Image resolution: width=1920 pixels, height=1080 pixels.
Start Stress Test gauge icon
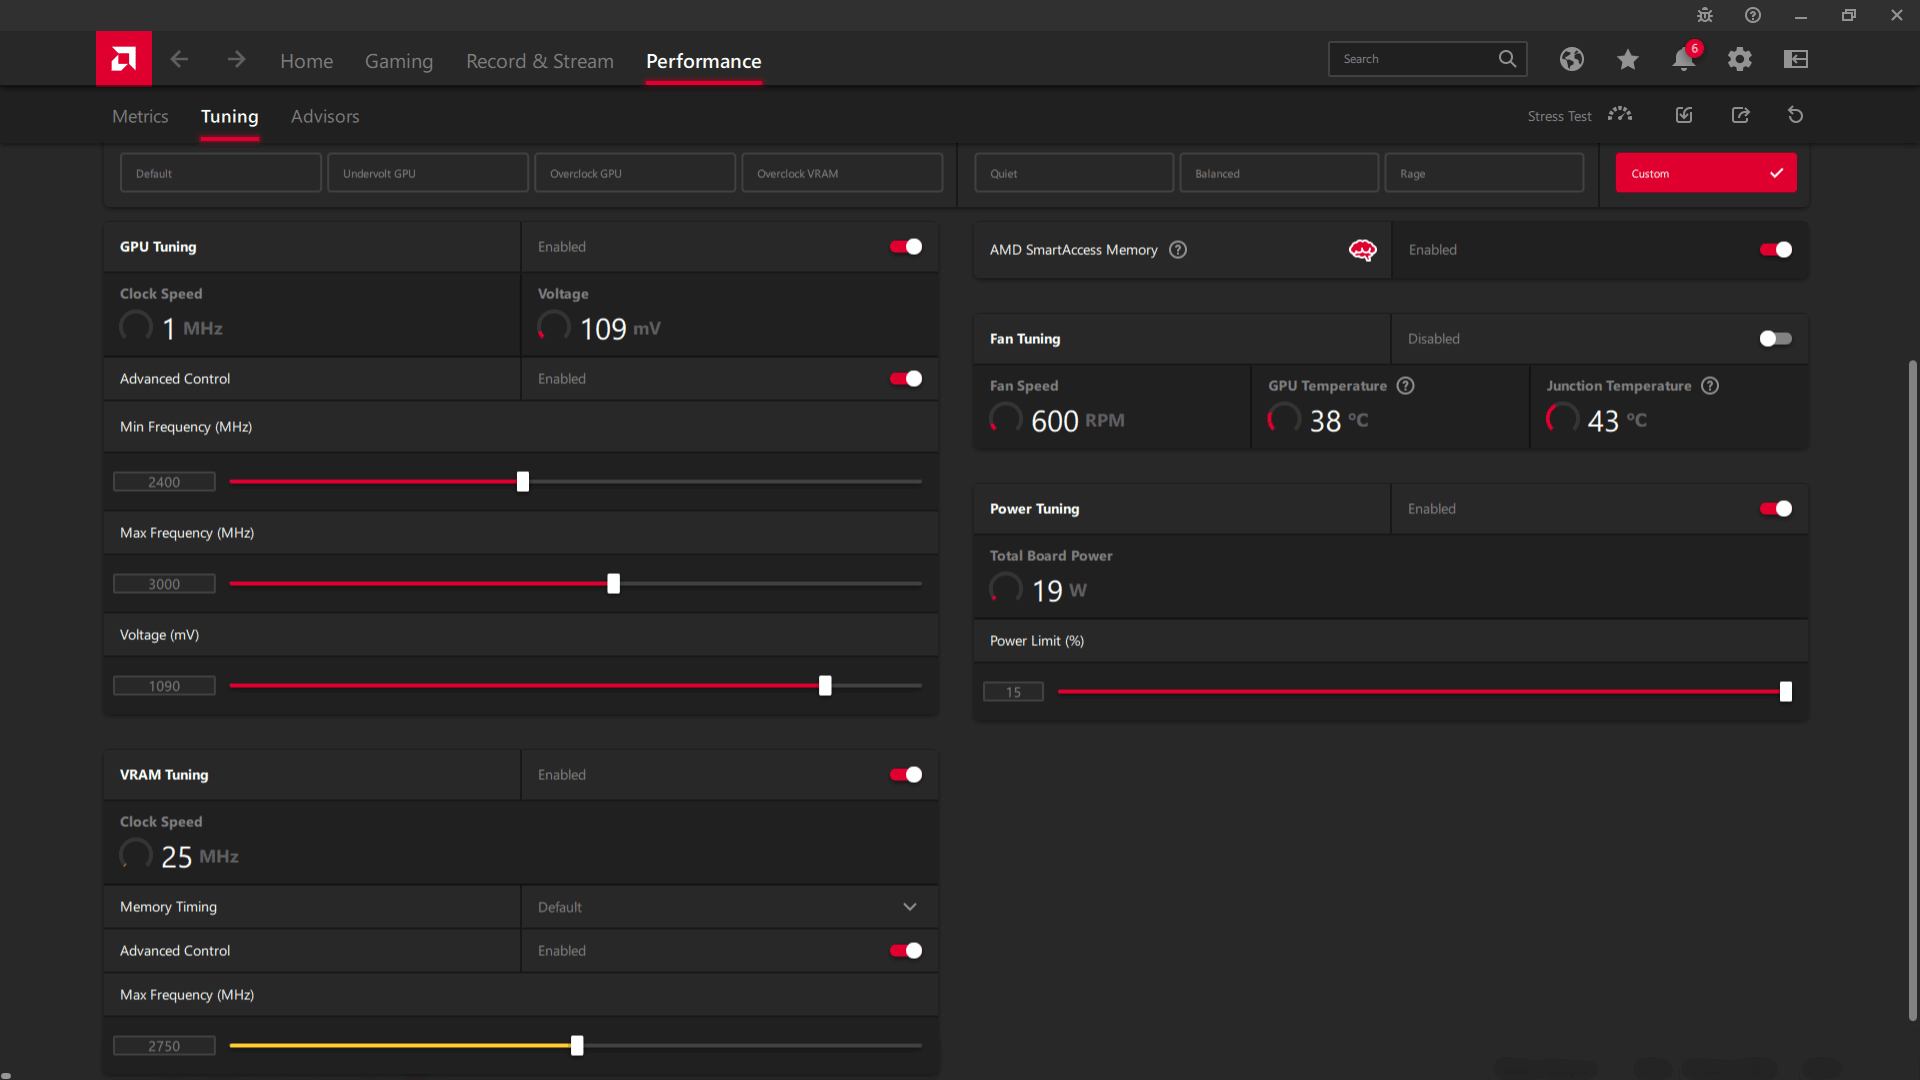(1620, 115)
